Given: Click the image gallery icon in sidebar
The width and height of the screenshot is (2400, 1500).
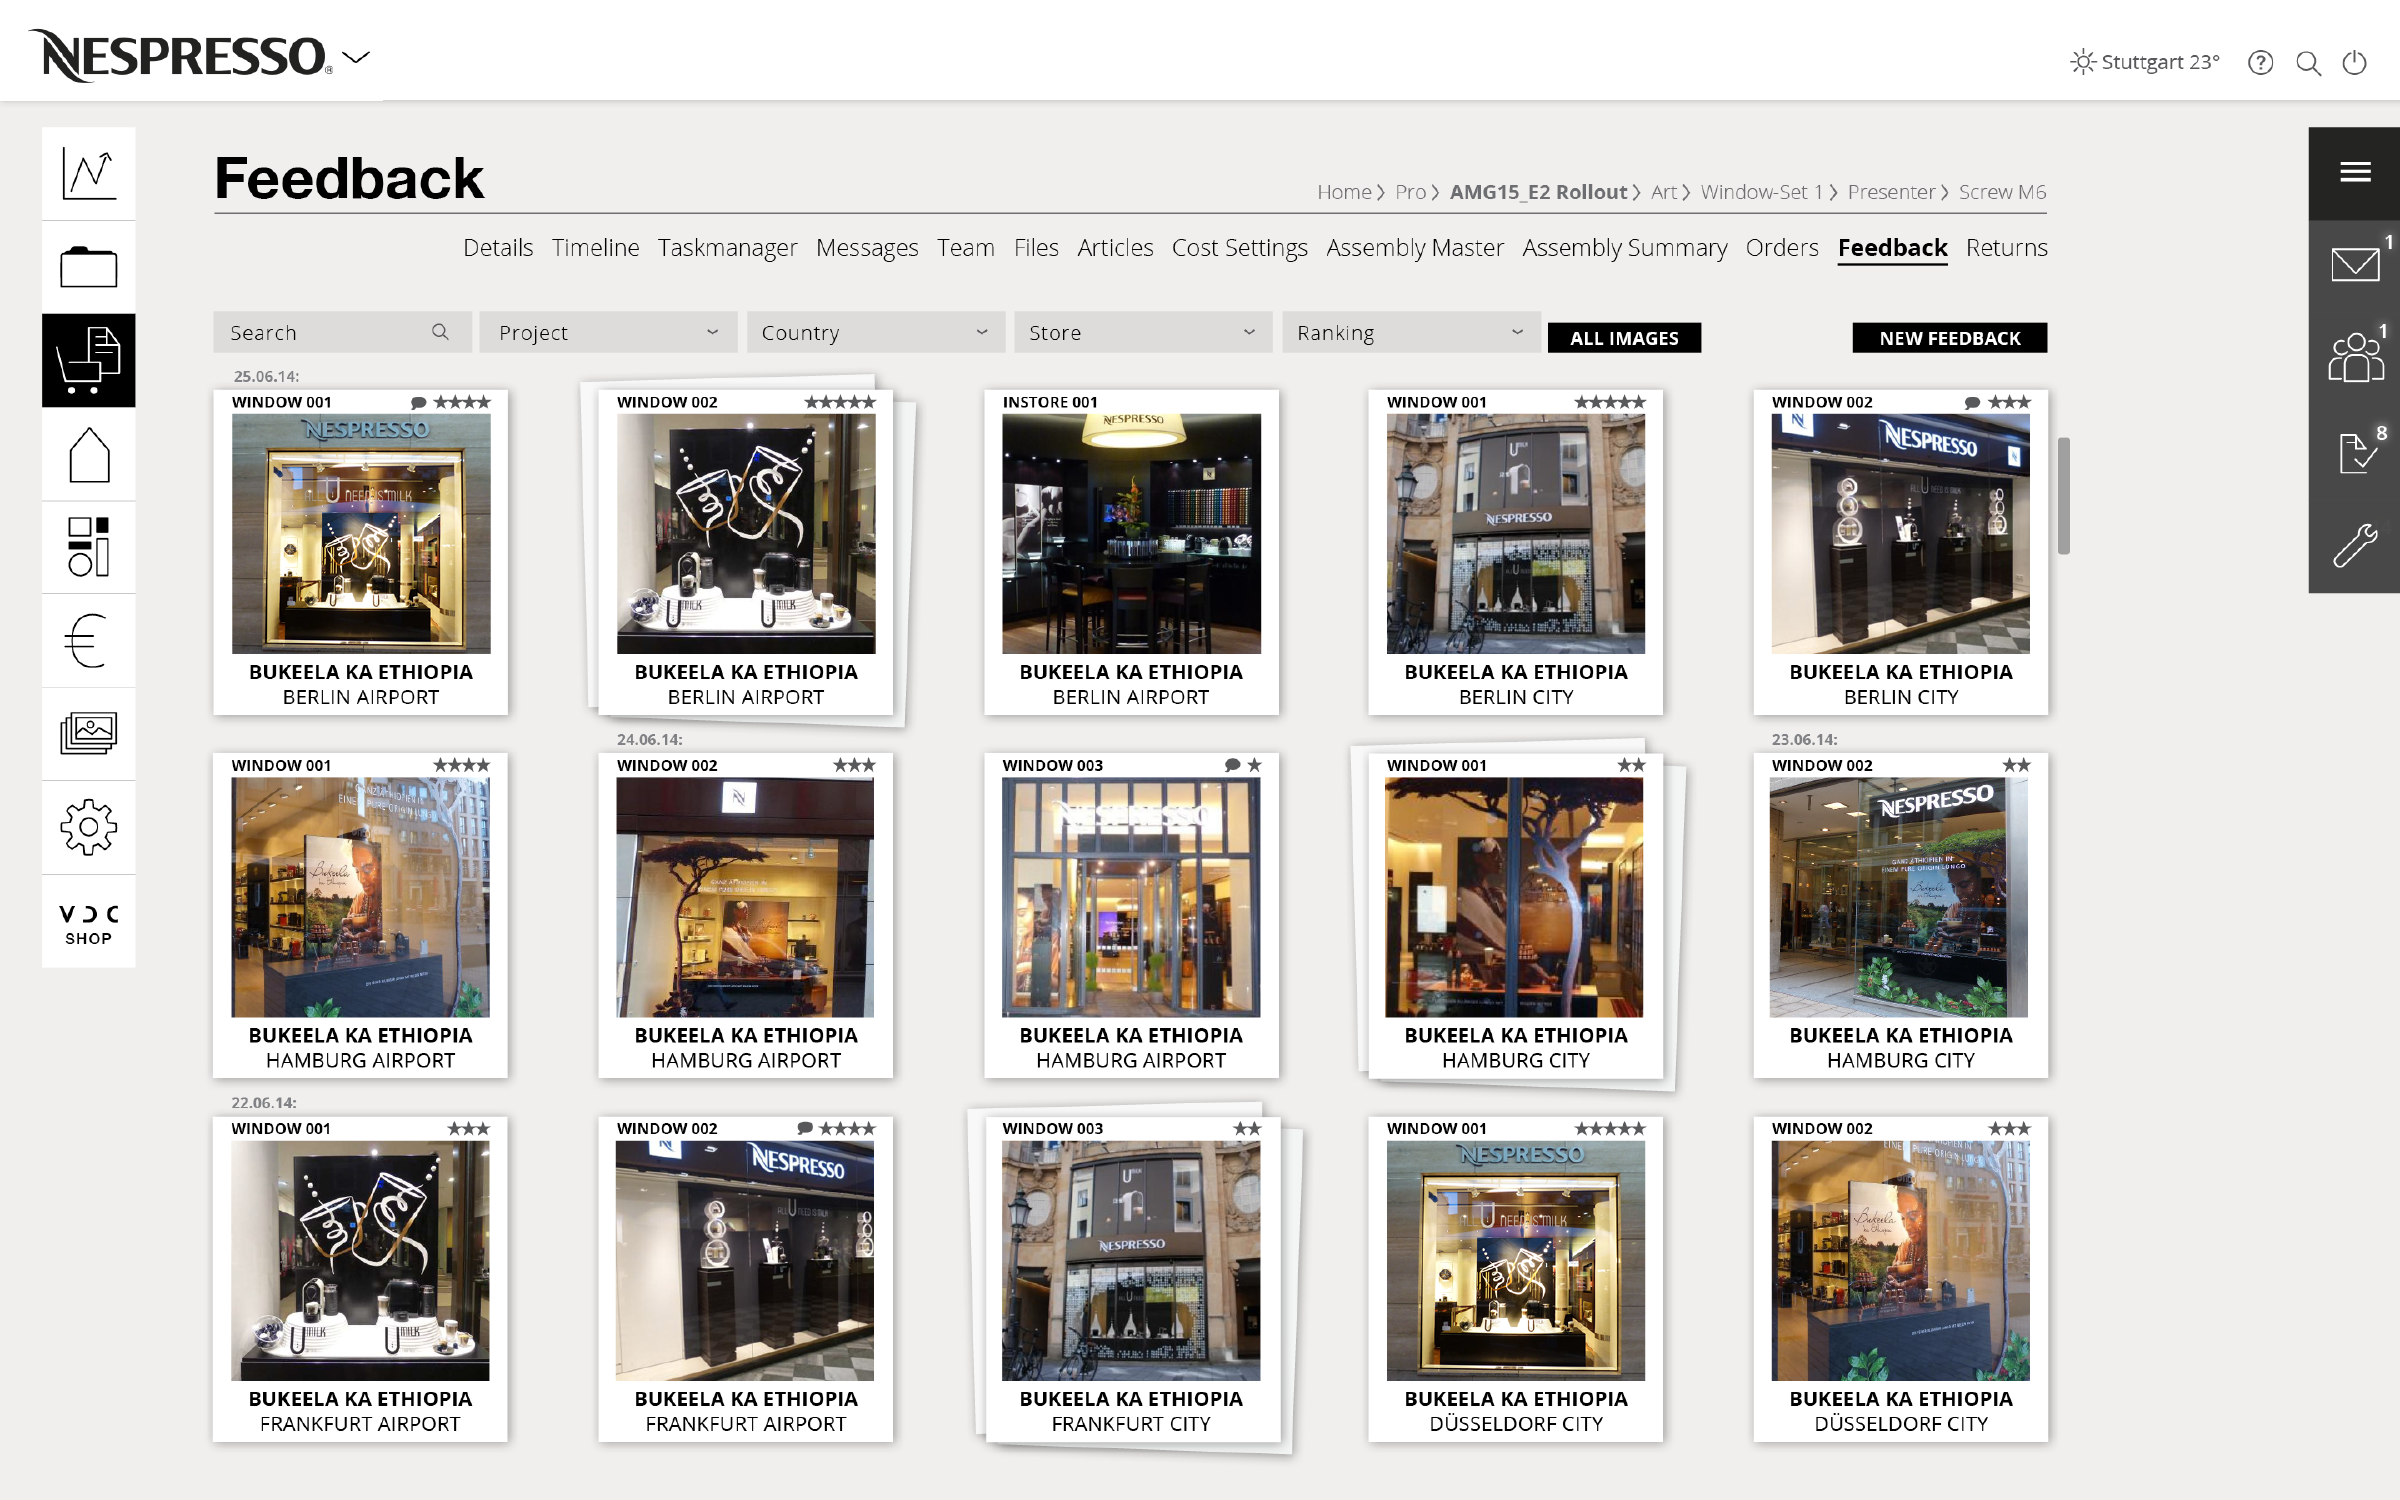Looking at the screenshot, I should coord(89,733).
